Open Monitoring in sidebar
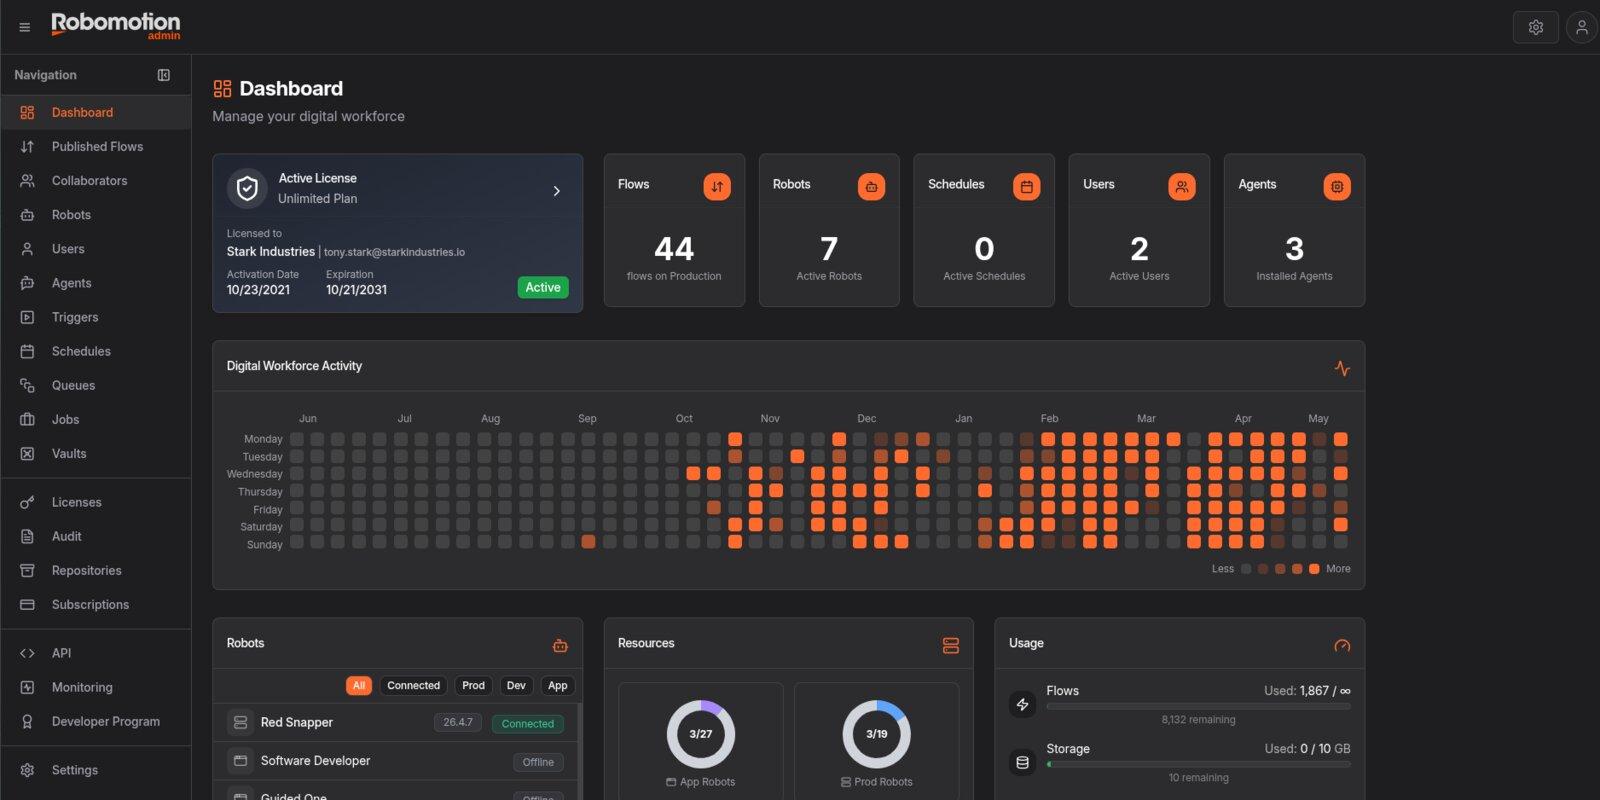Viewport: 1600px width, 800px height. [x=96, y=687]
